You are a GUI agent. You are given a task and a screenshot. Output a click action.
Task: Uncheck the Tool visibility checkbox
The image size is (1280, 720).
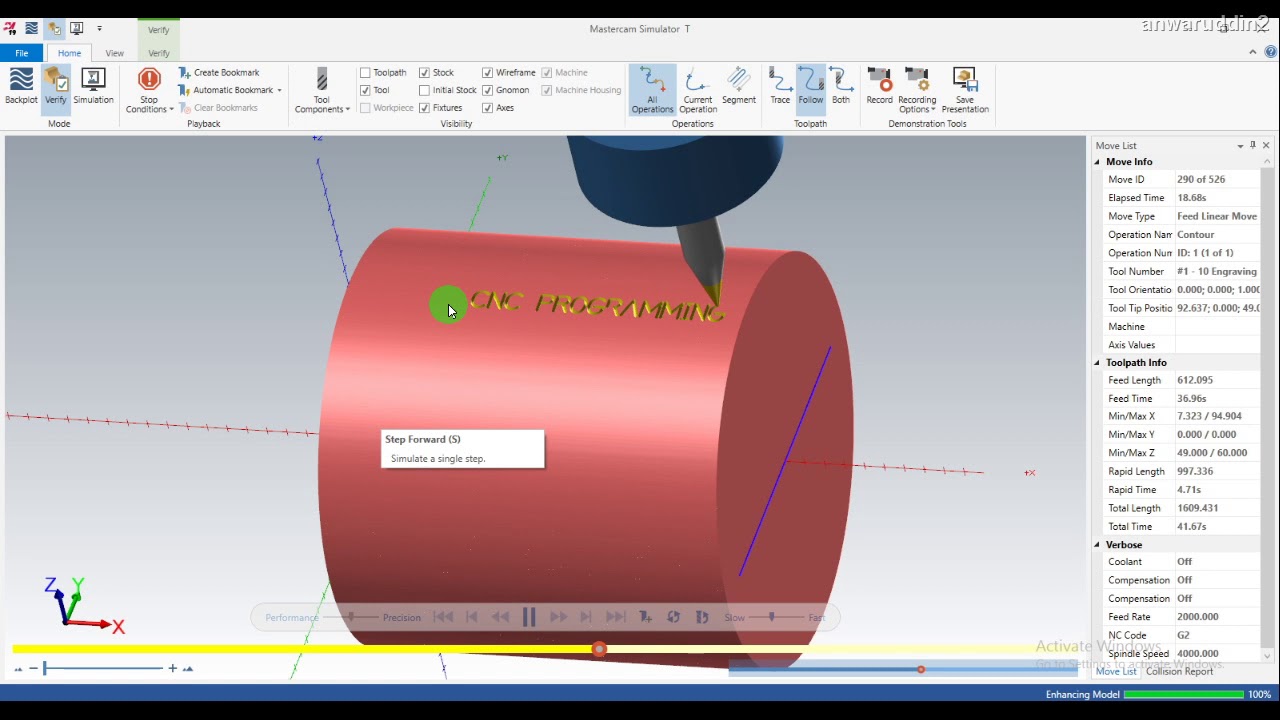pyautogui.click(x=366, y=90)
